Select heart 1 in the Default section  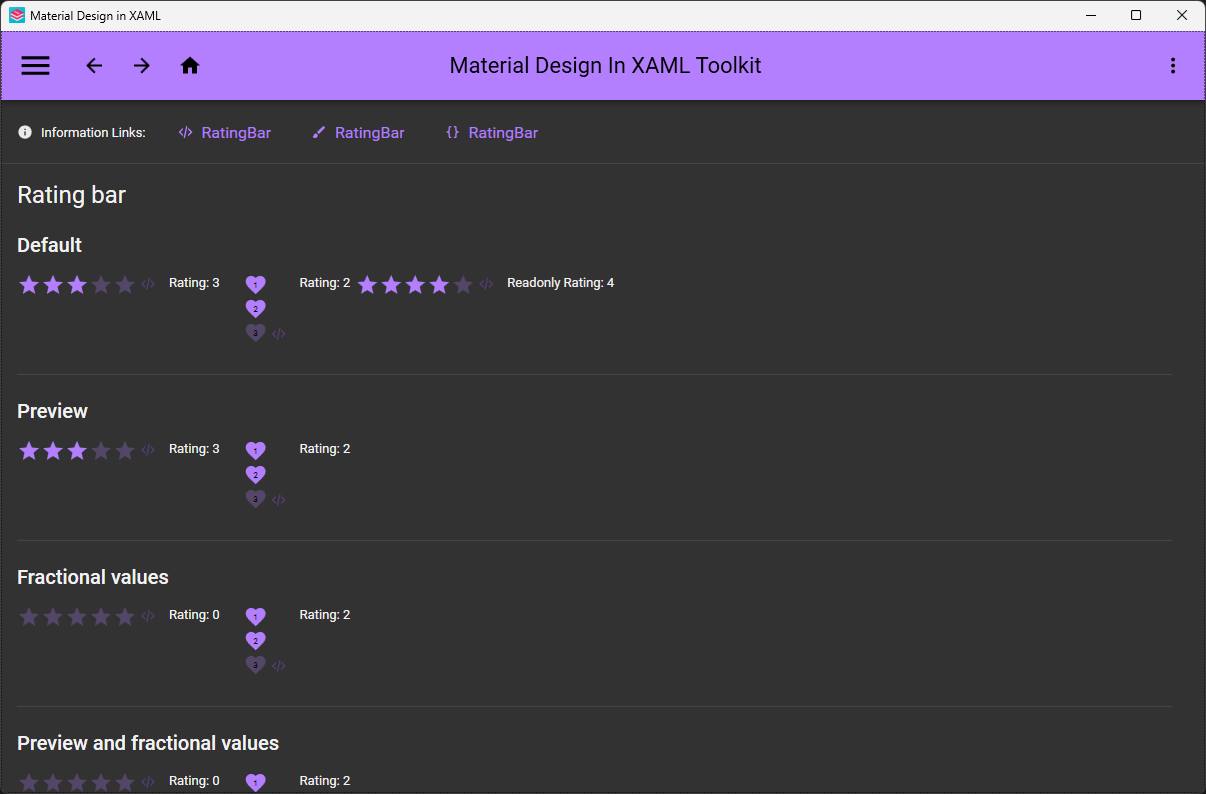click(256, 285)
